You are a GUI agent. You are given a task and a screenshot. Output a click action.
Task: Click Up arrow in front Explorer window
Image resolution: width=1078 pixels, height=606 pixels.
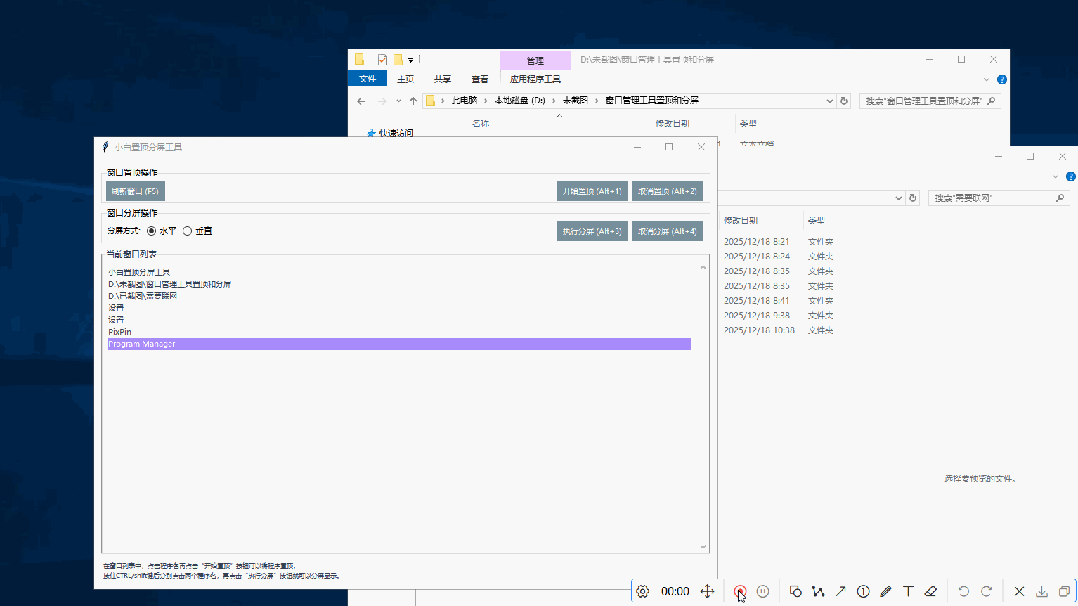coord(413,101)
